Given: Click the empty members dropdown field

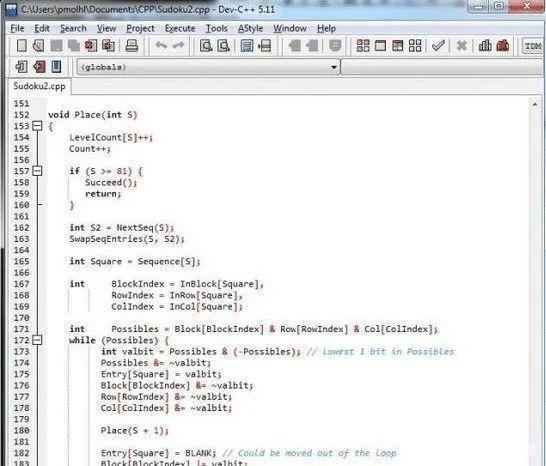Looking at the screenshot, I should (442, 67).
